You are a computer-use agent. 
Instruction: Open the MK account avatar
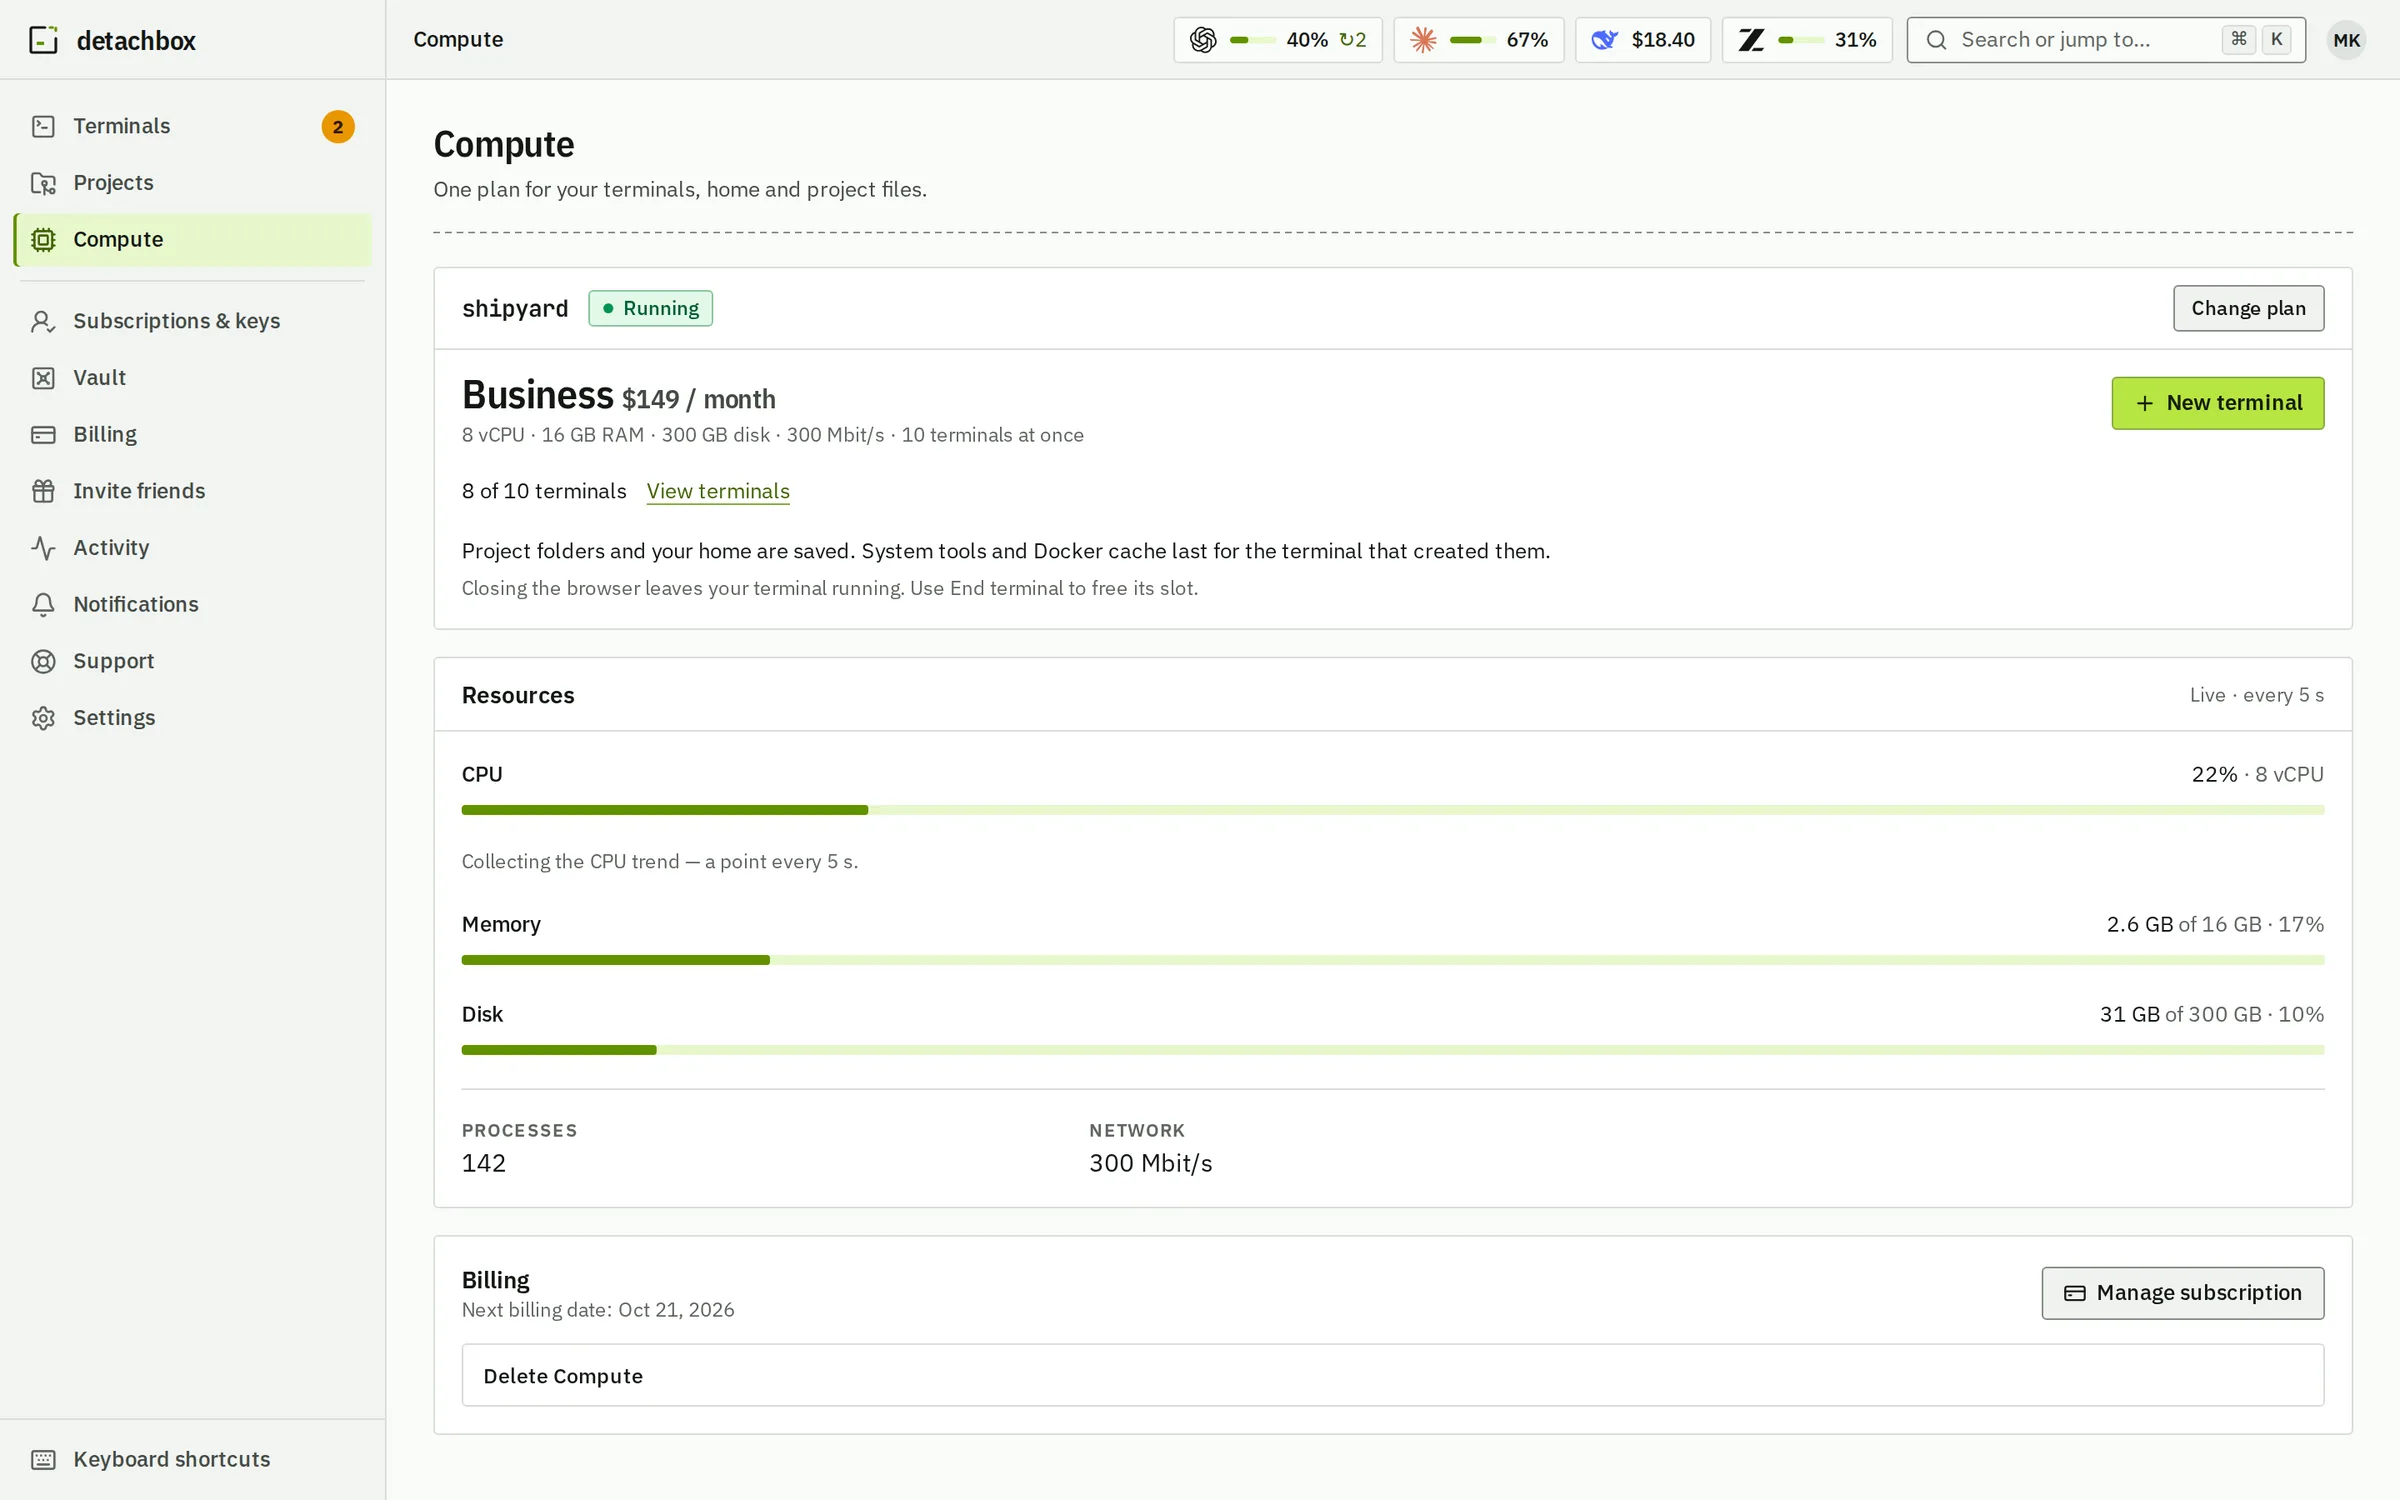(2346, 40)
